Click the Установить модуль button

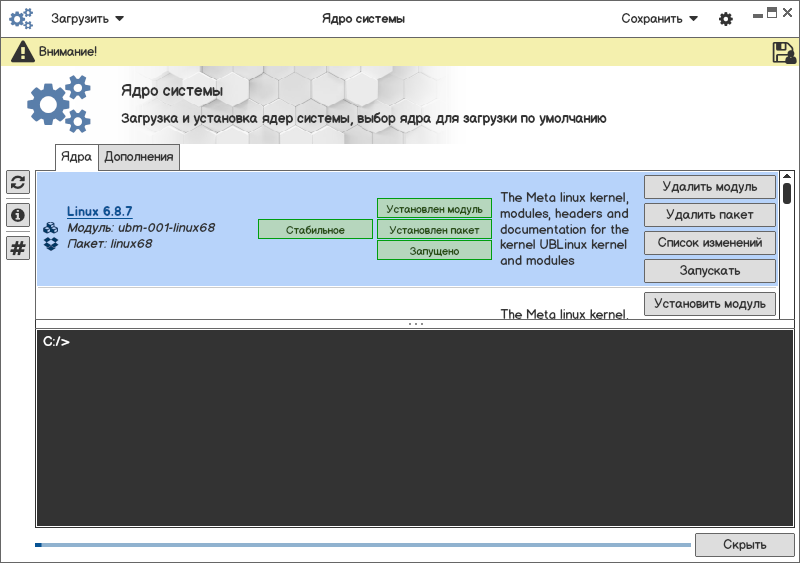[x=710, y=304]
